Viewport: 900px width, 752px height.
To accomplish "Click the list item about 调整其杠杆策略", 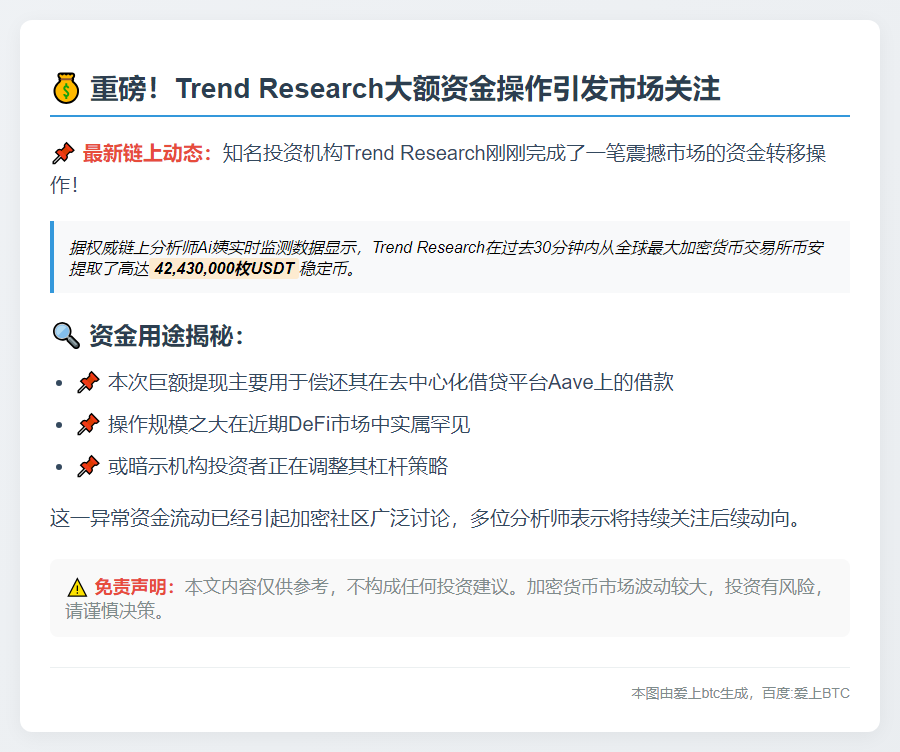I will click(277, 466).
